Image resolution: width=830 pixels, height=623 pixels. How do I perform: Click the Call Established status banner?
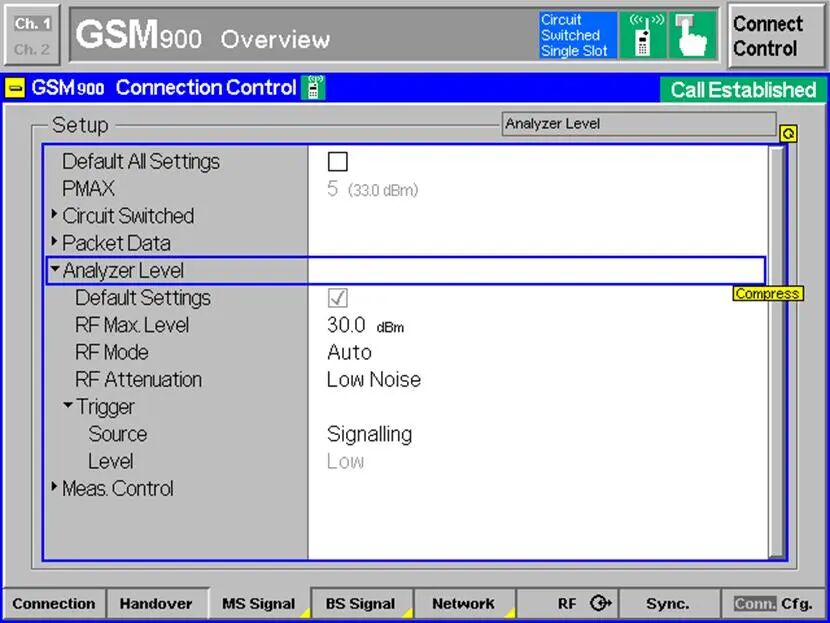pos(743,90)
